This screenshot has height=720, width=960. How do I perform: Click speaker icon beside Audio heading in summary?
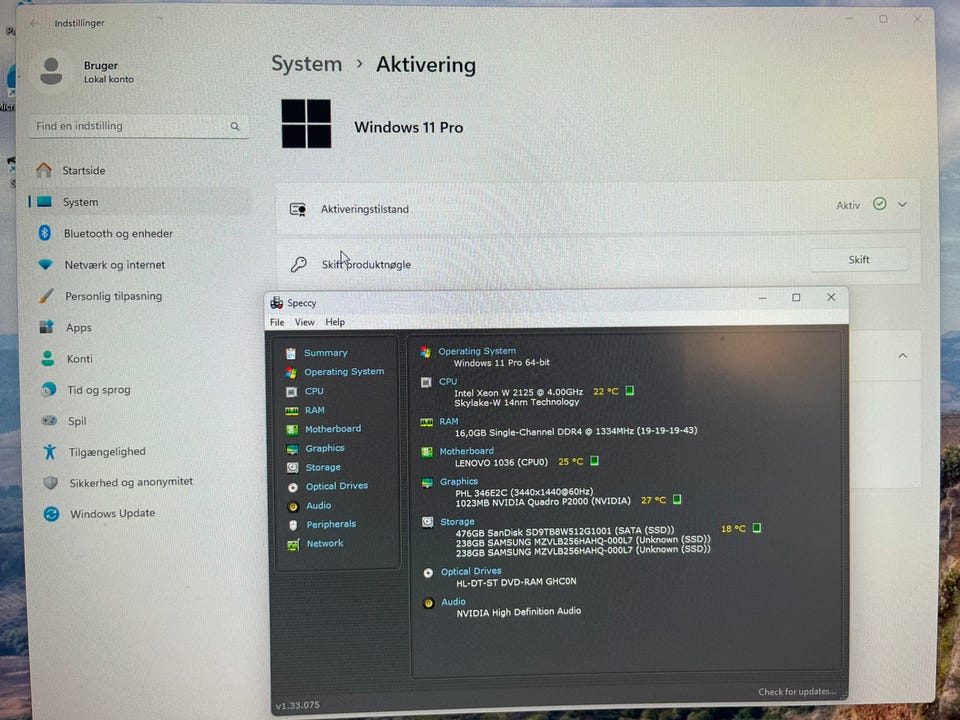(429, 603)
